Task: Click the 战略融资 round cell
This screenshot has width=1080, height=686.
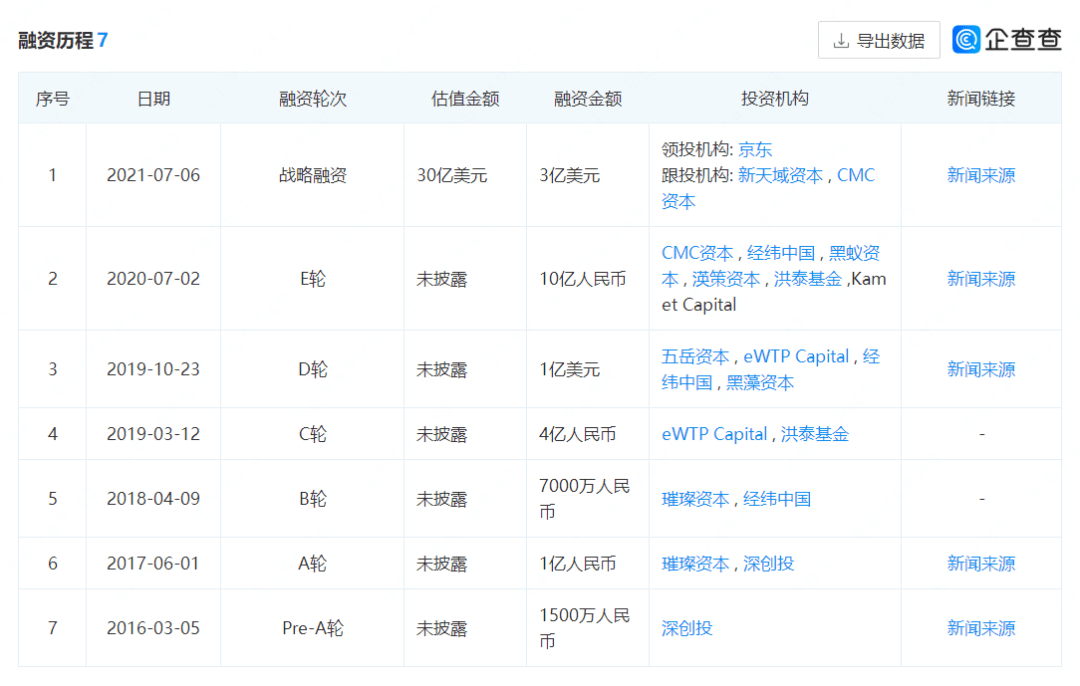Action: point(313,175)
